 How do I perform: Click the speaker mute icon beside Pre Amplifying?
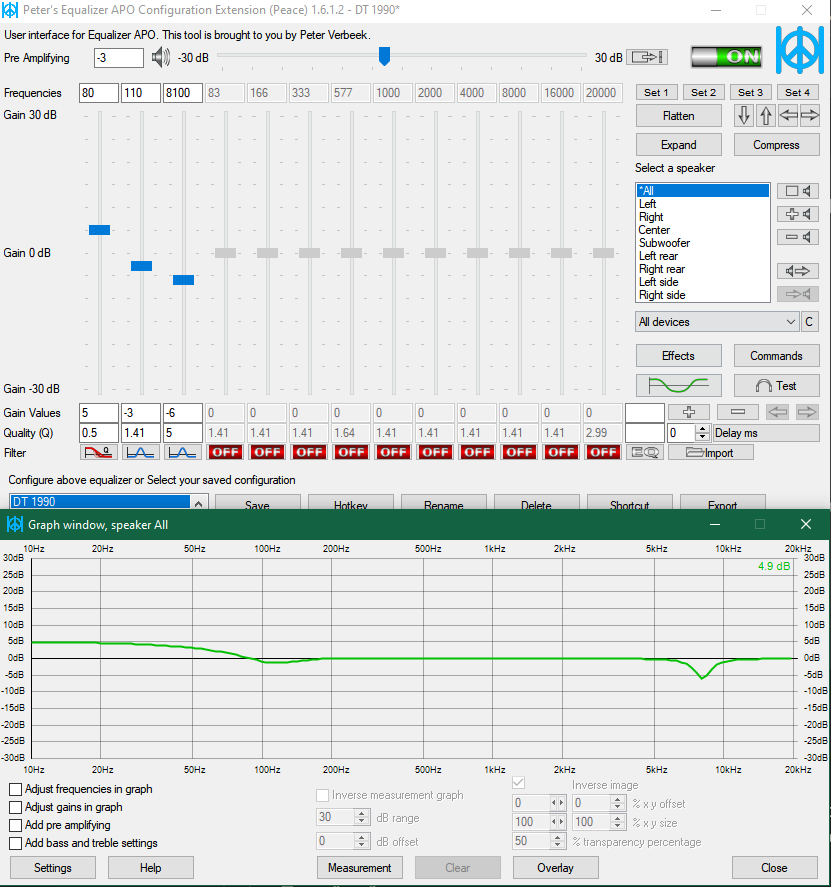point(161,58)
